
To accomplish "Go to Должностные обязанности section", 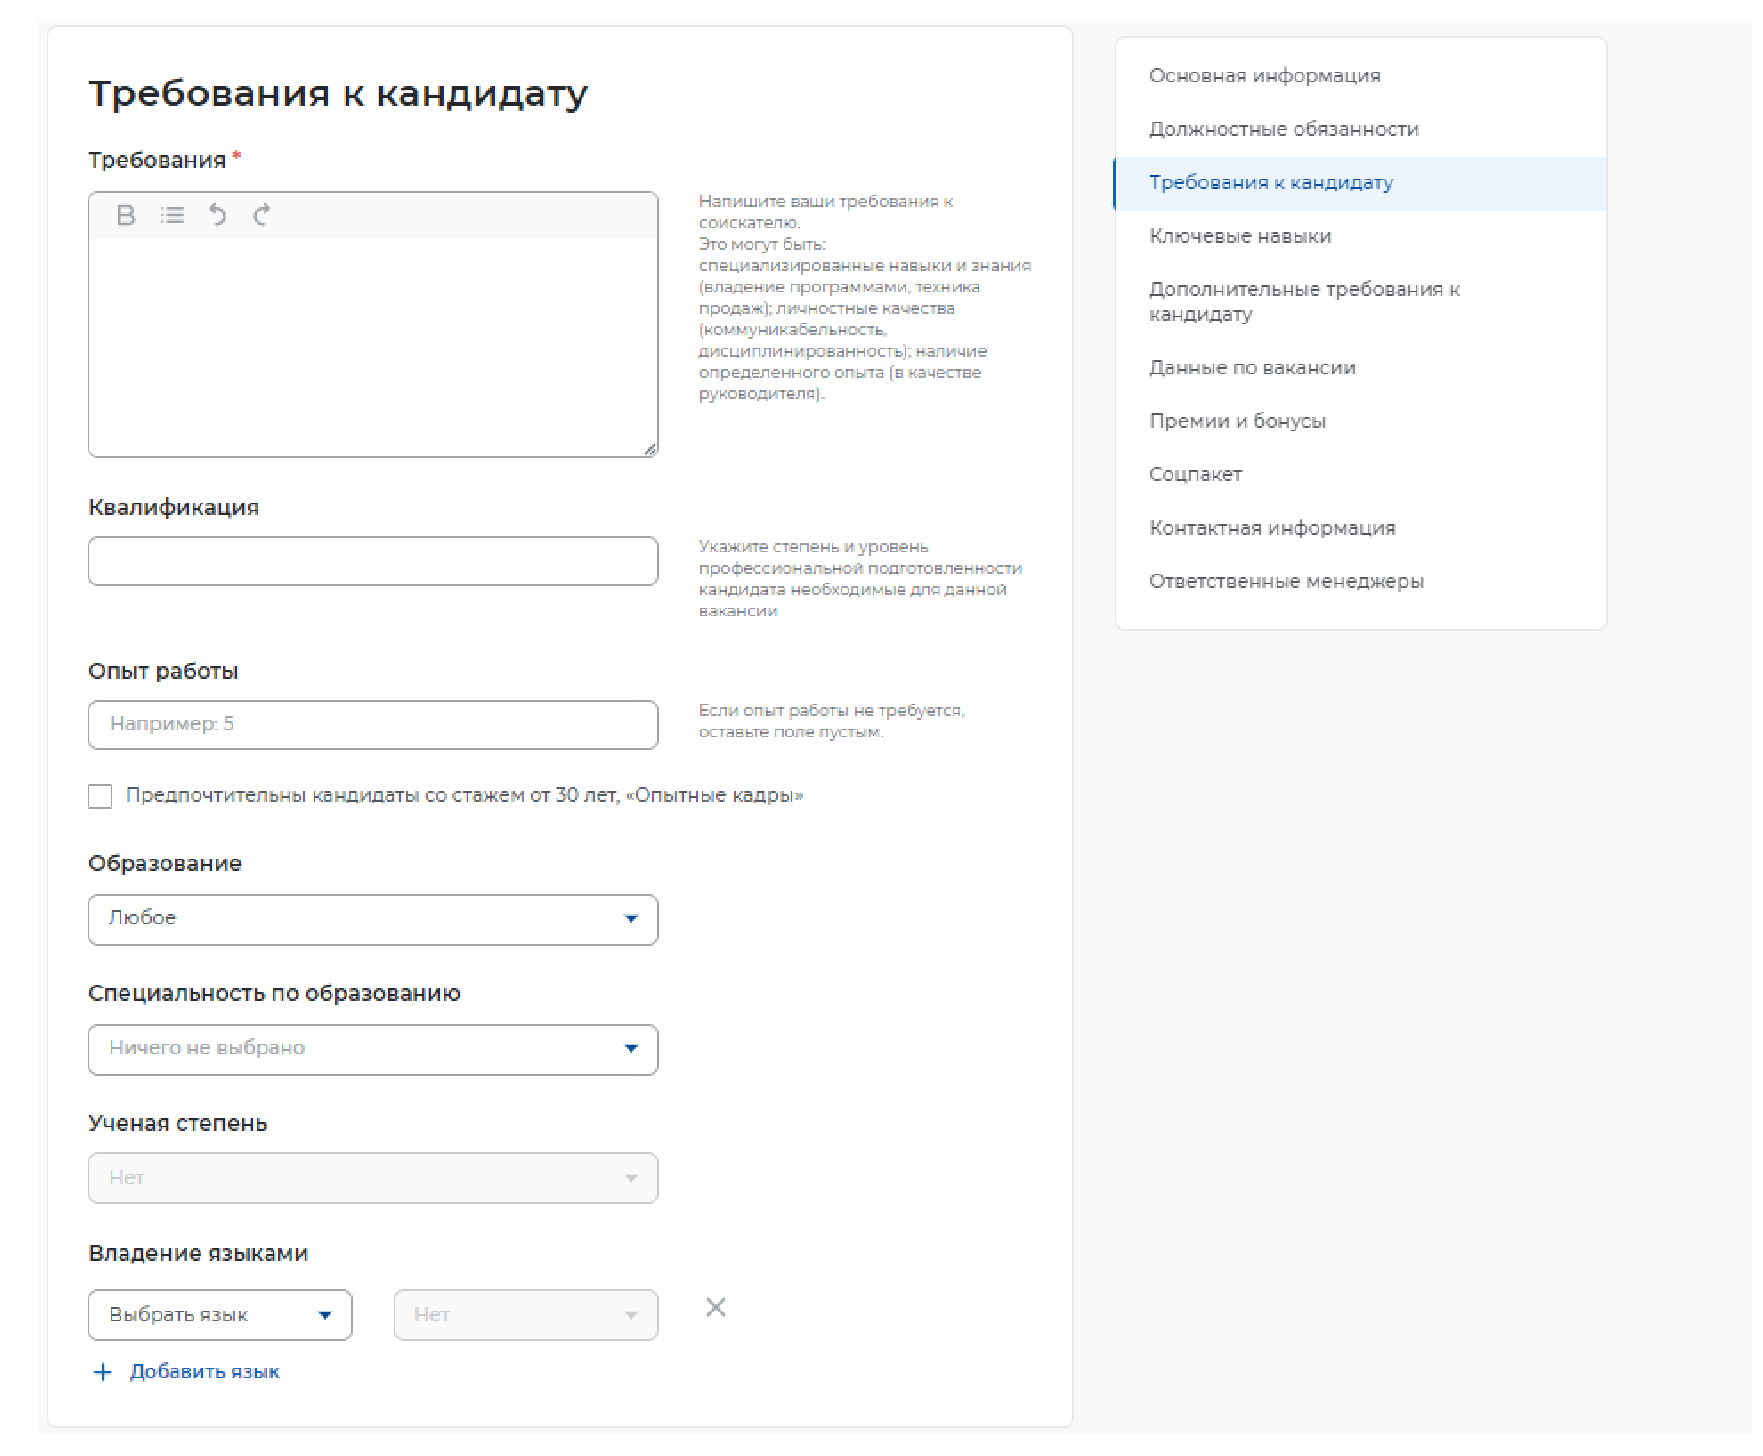I will pos(1360,130).
